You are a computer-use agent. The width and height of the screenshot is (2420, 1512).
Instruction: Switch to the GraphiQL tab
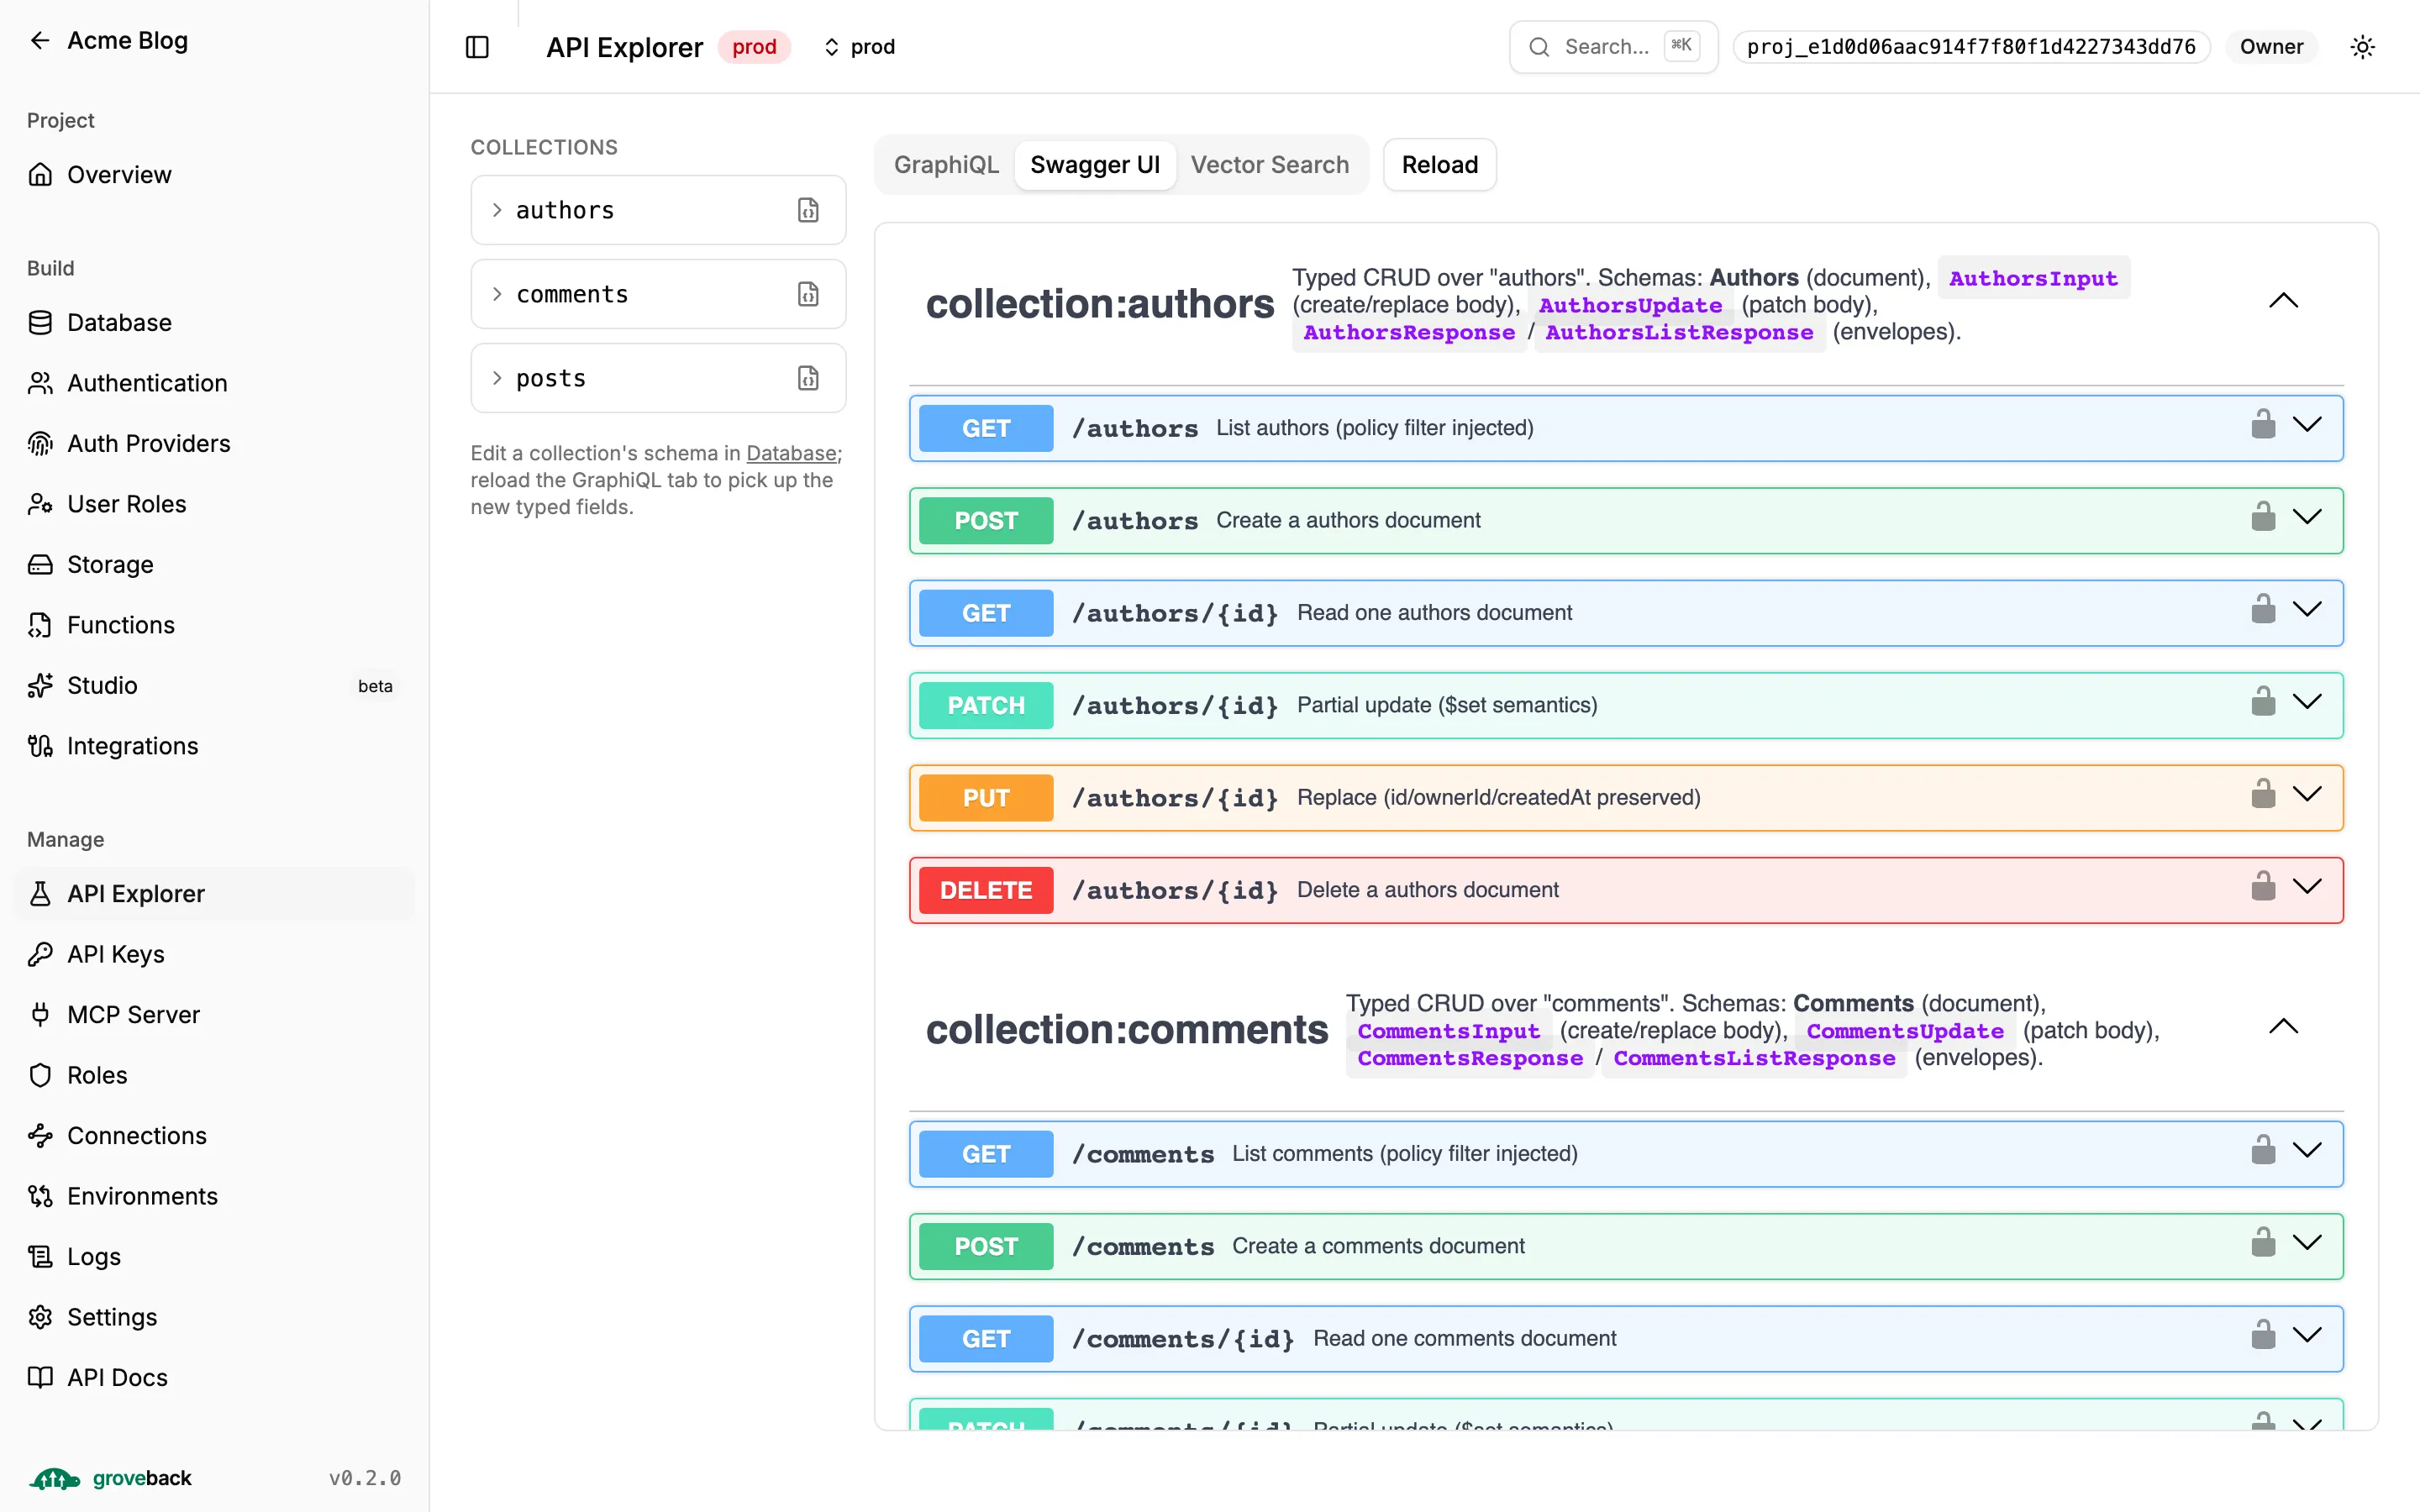[946, 165]
